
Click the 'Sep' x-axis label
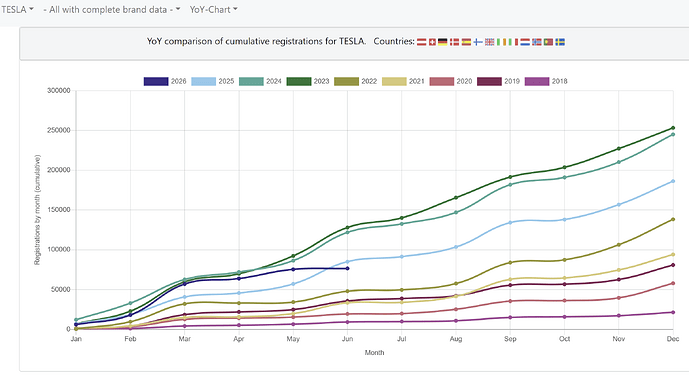510,339
